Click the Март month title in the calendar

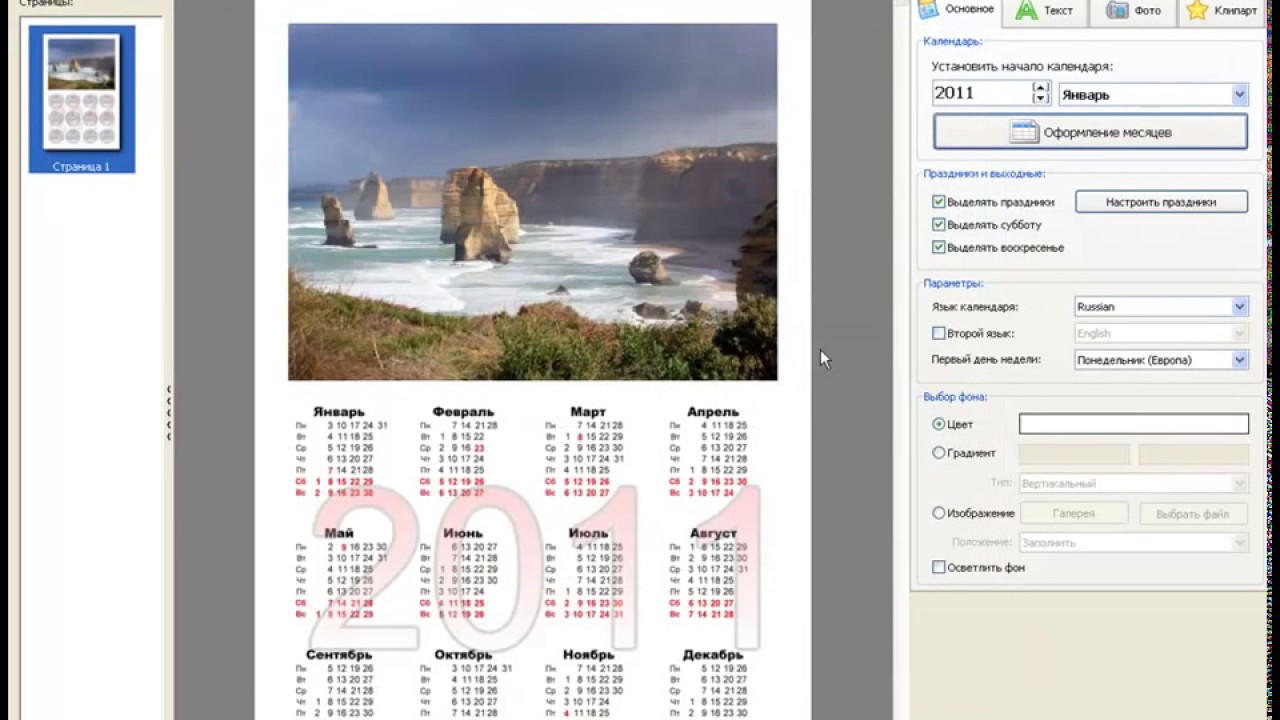[588, 412]
